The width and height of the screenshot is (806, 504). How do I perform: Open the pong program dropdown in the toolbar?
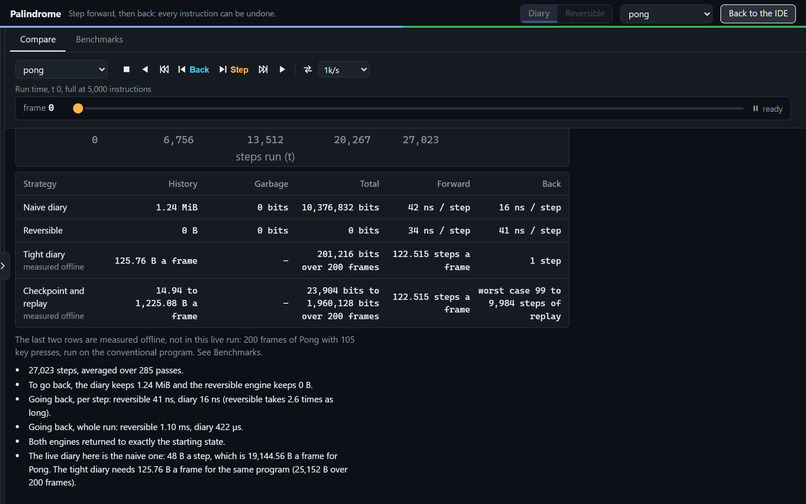click(62, 69)
